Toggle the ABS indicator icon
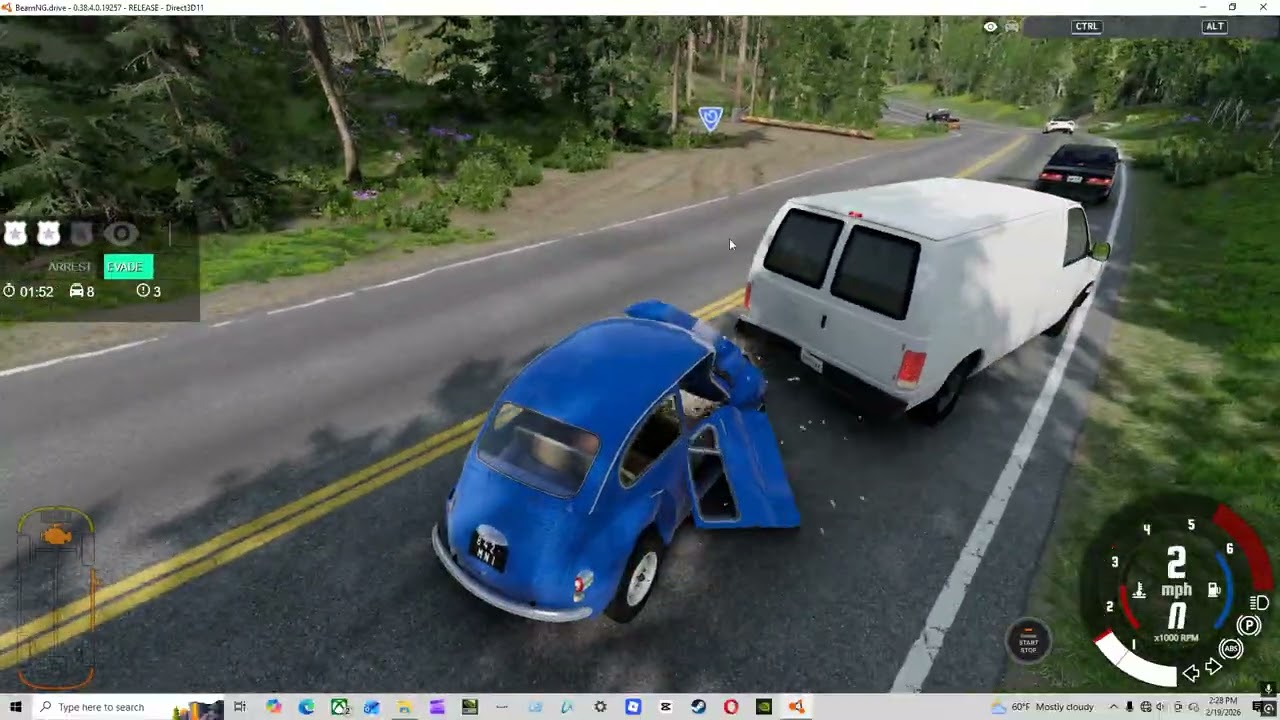 tap(1231, 649)
